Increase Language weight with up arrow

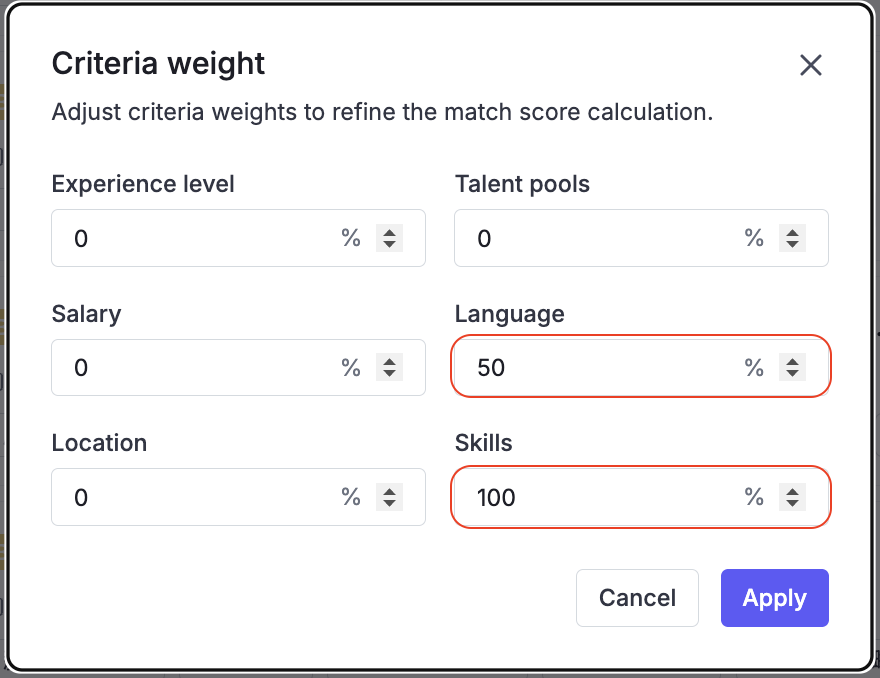(x=792, y=361)
